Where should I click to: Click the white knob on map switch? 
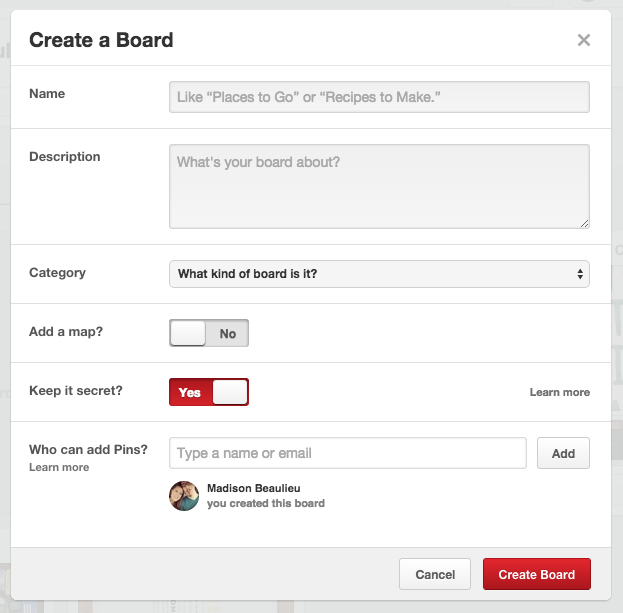coord(188,333)
